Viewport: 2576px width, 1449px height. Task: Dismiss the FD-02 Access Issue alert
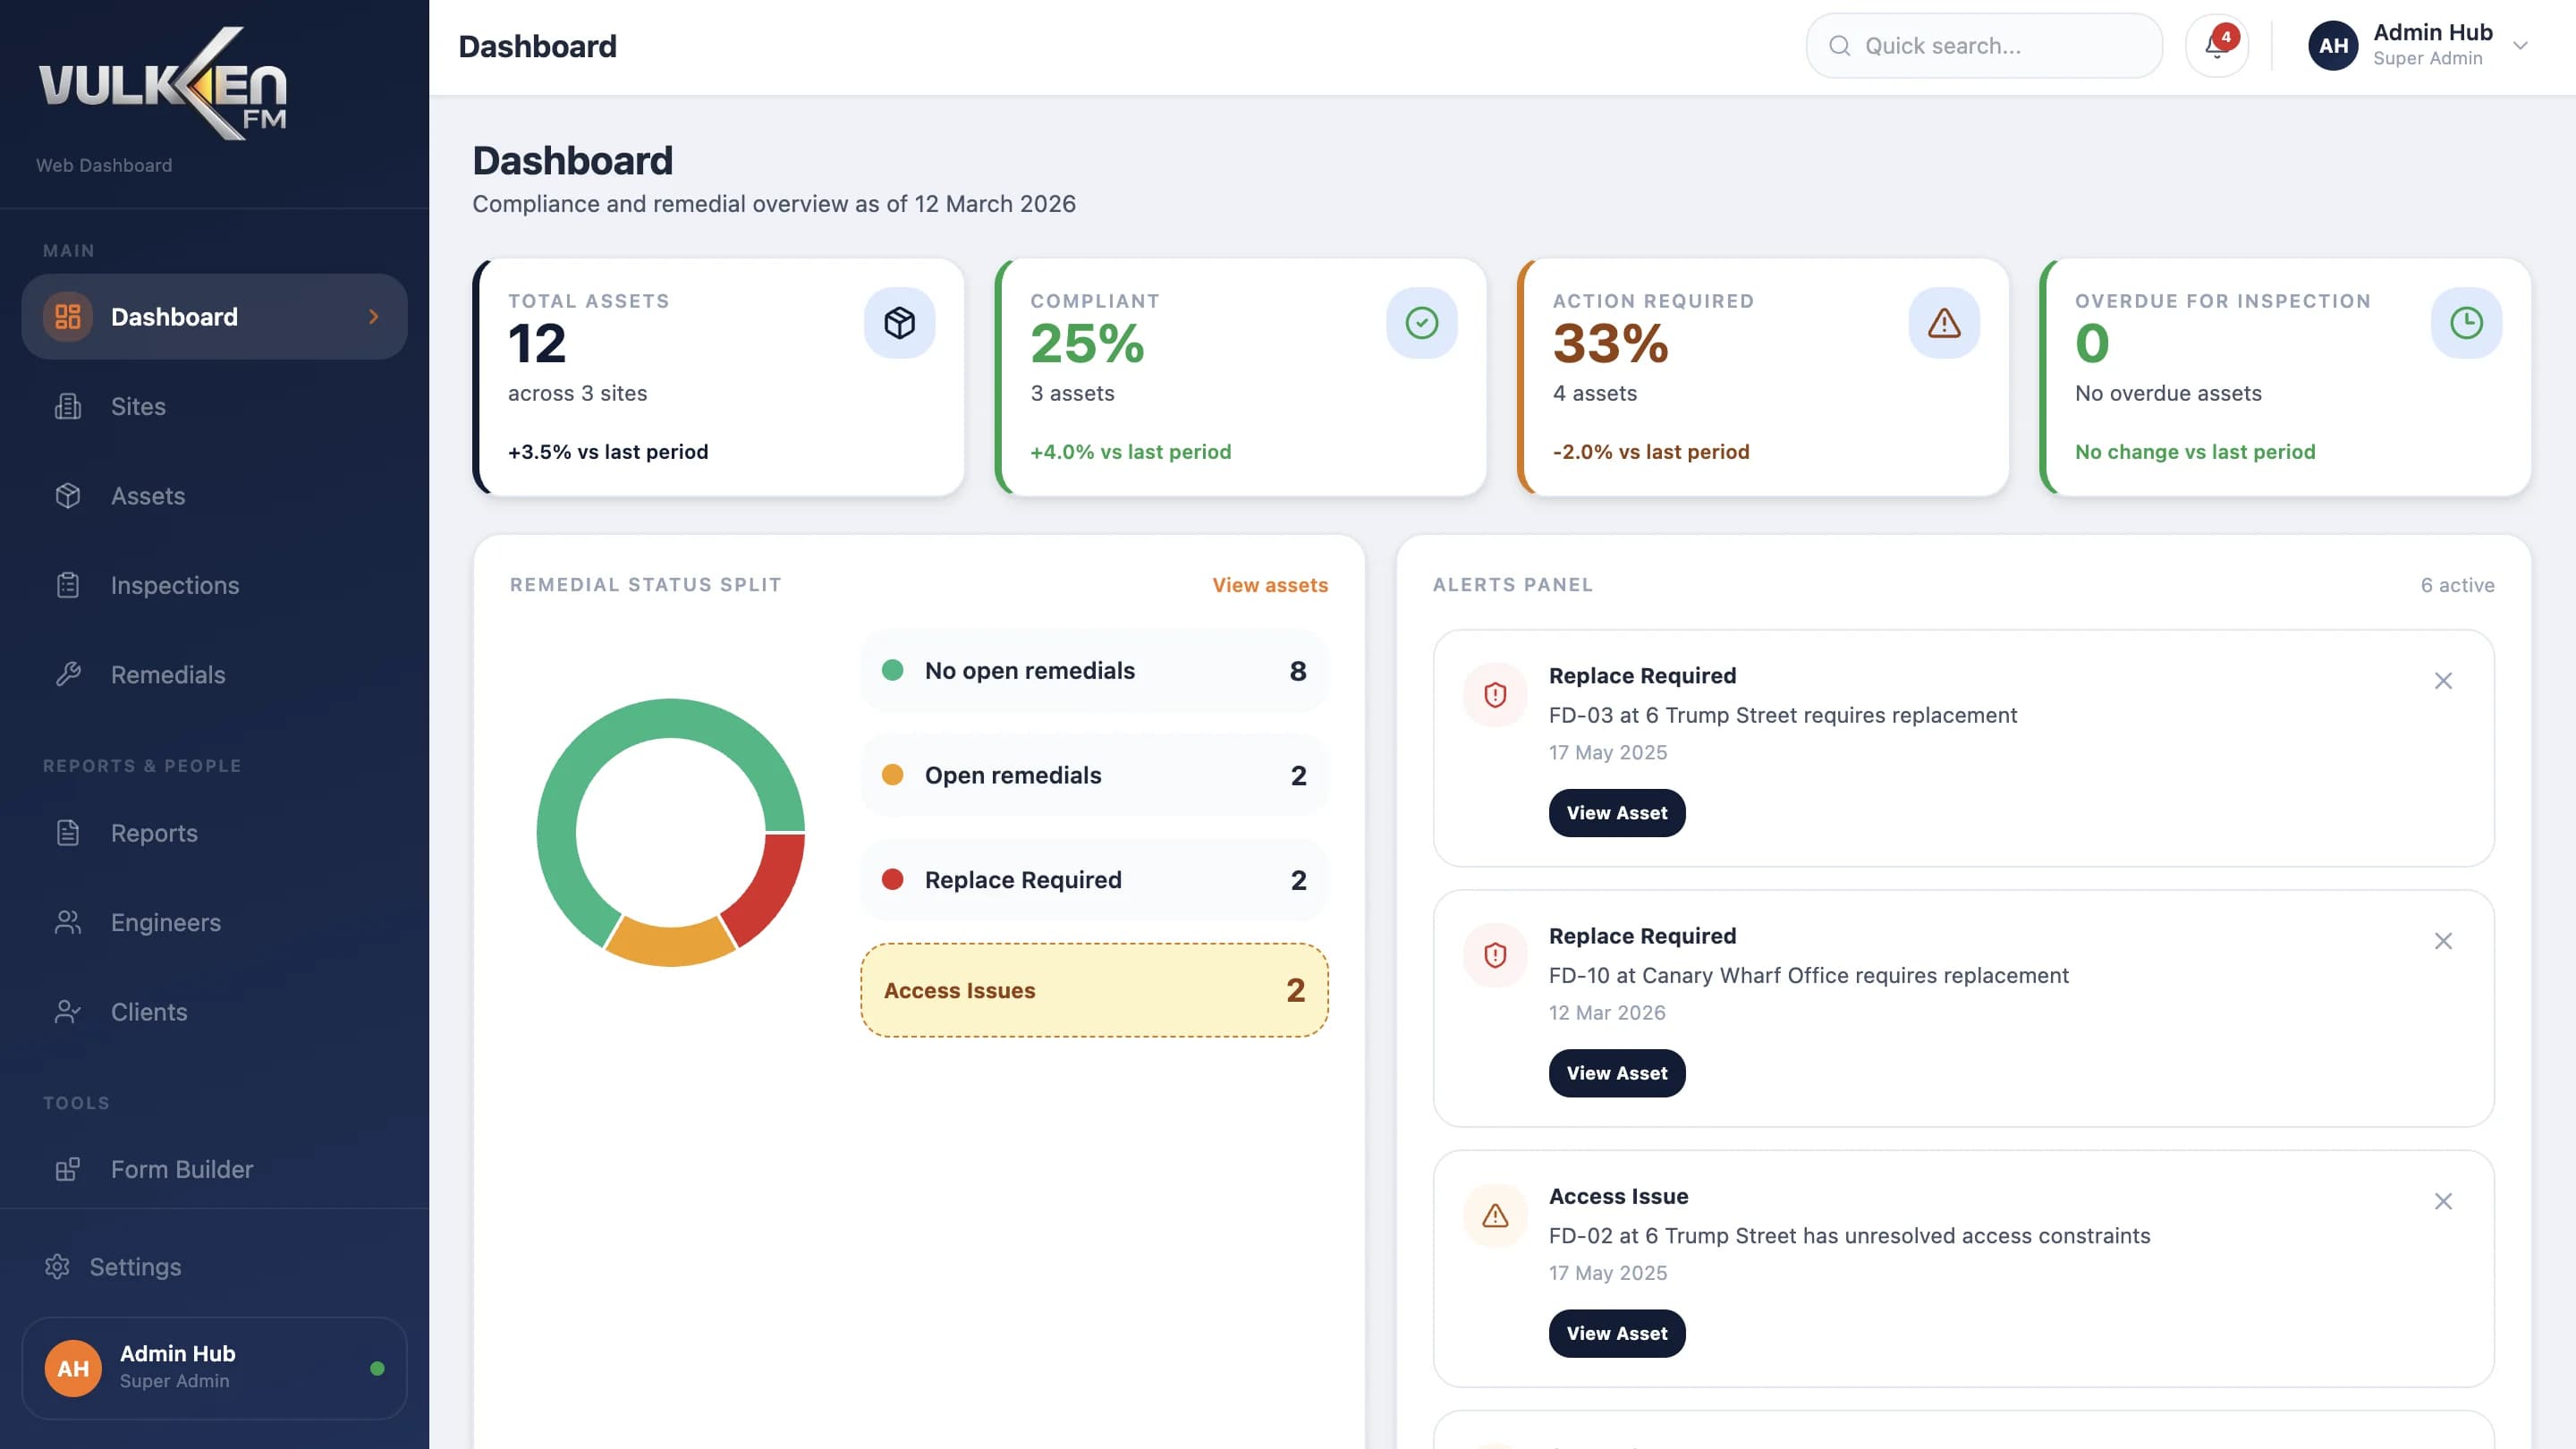(x=2444, y=1201)
